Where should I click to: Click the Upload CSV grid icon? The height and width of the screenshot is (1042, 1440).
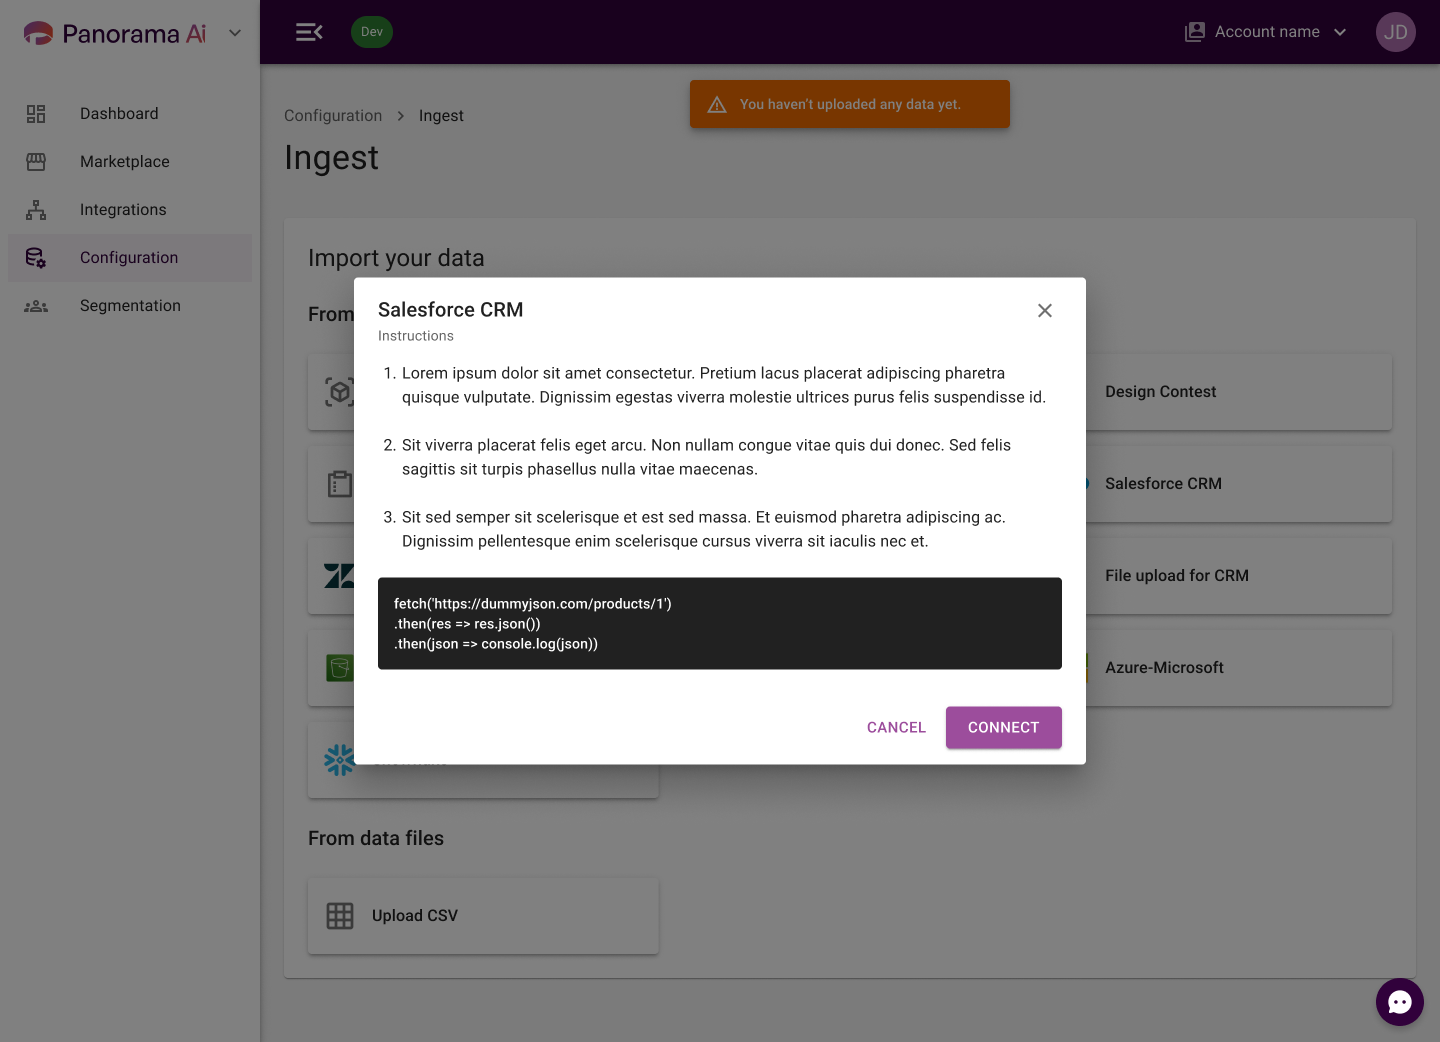pyautogui.click(x=340, y=916)
